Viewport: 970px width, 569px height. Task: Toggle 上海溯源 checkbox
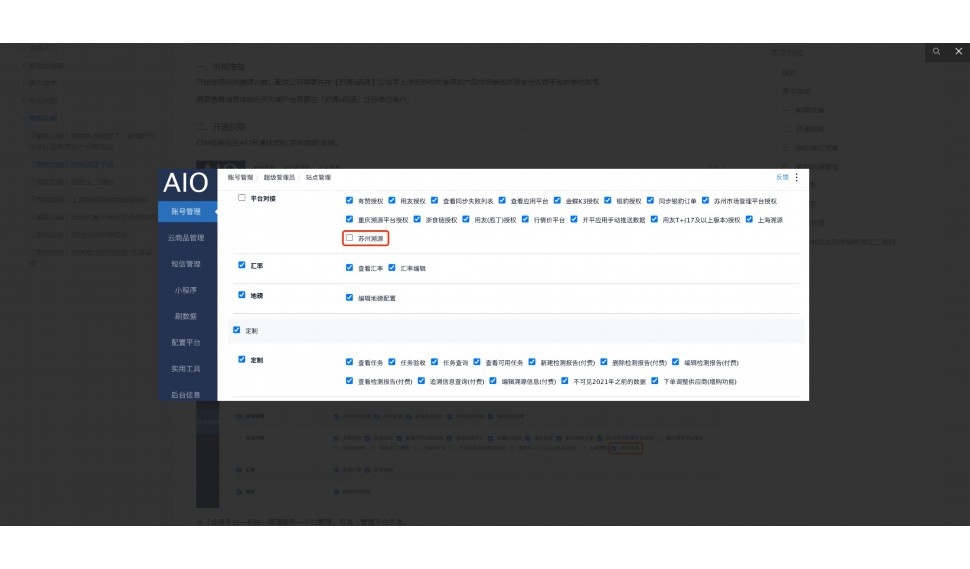749,219
